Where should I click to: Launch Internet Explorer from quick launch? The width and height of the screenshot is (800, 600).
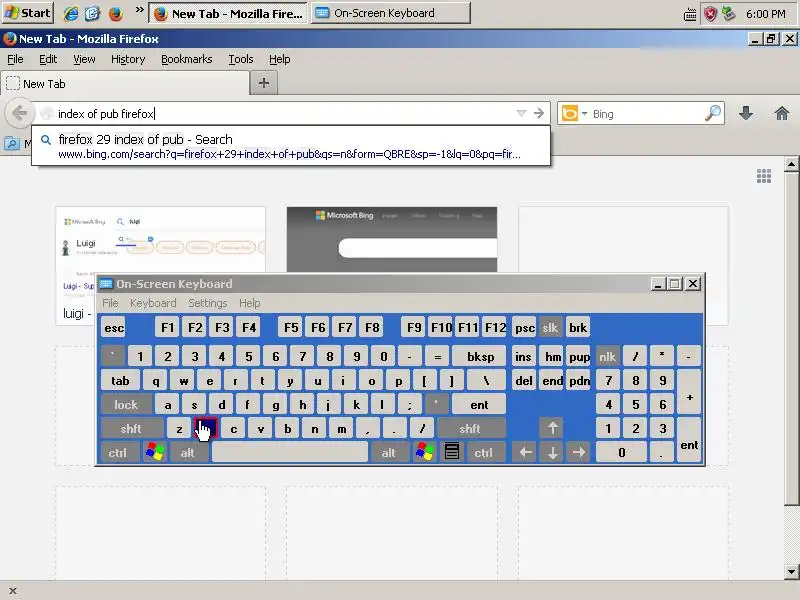tap(70, 13)
